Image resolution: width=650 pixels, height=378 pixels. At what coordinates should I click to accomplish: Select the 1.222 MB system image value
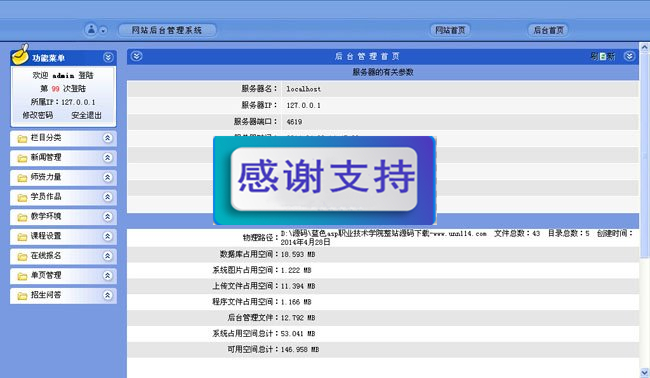tap(296, 270)
